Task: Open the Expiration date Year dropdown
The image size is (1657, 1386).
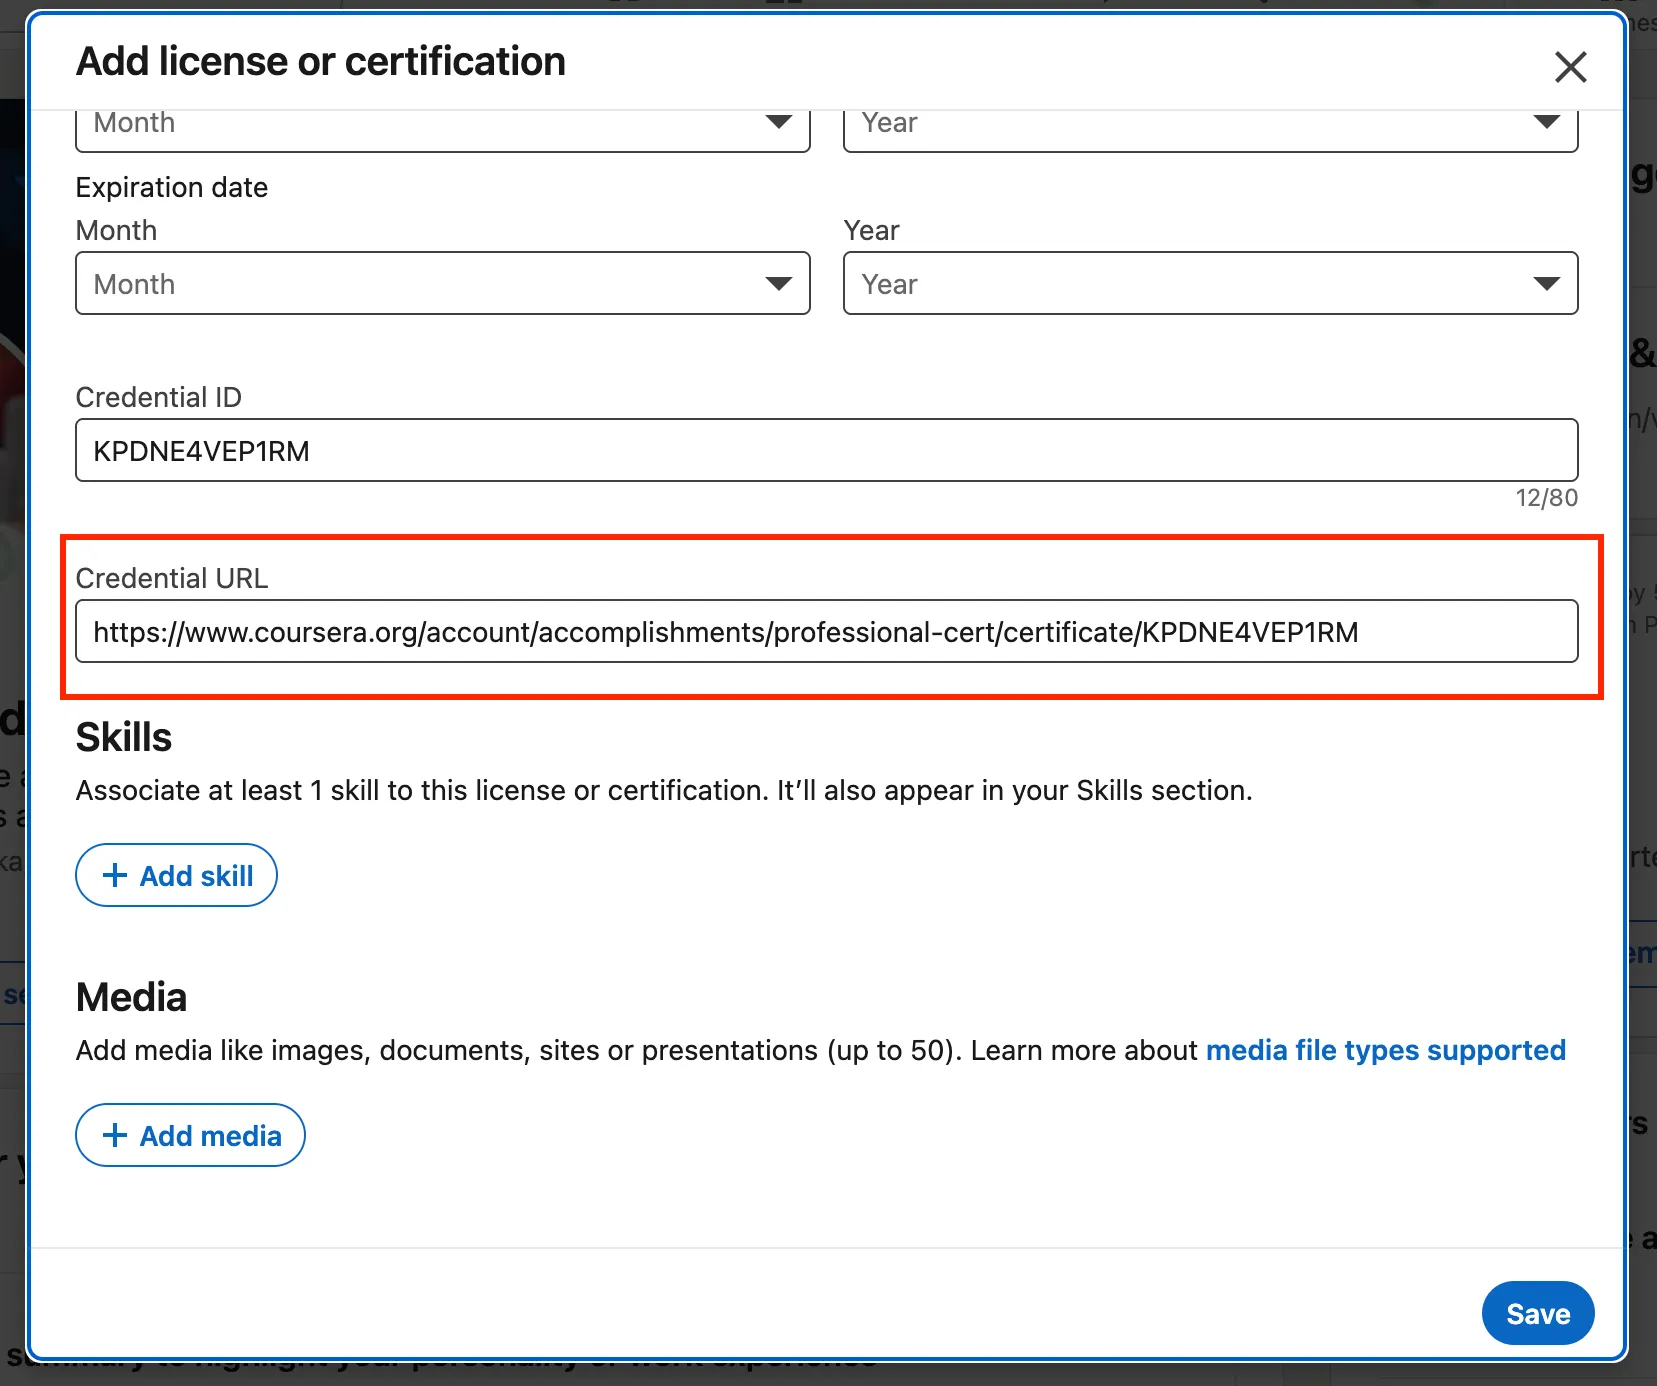Action: coord(1210,283)
